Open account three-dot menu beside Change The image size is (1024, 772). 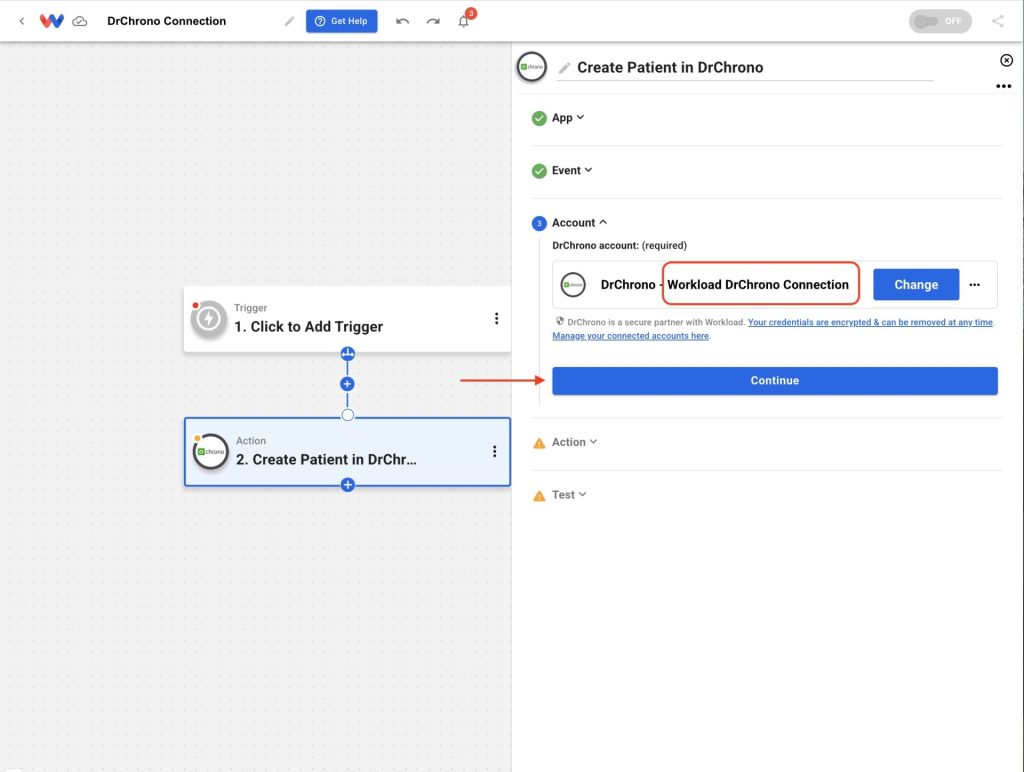(x=974, y=285)
